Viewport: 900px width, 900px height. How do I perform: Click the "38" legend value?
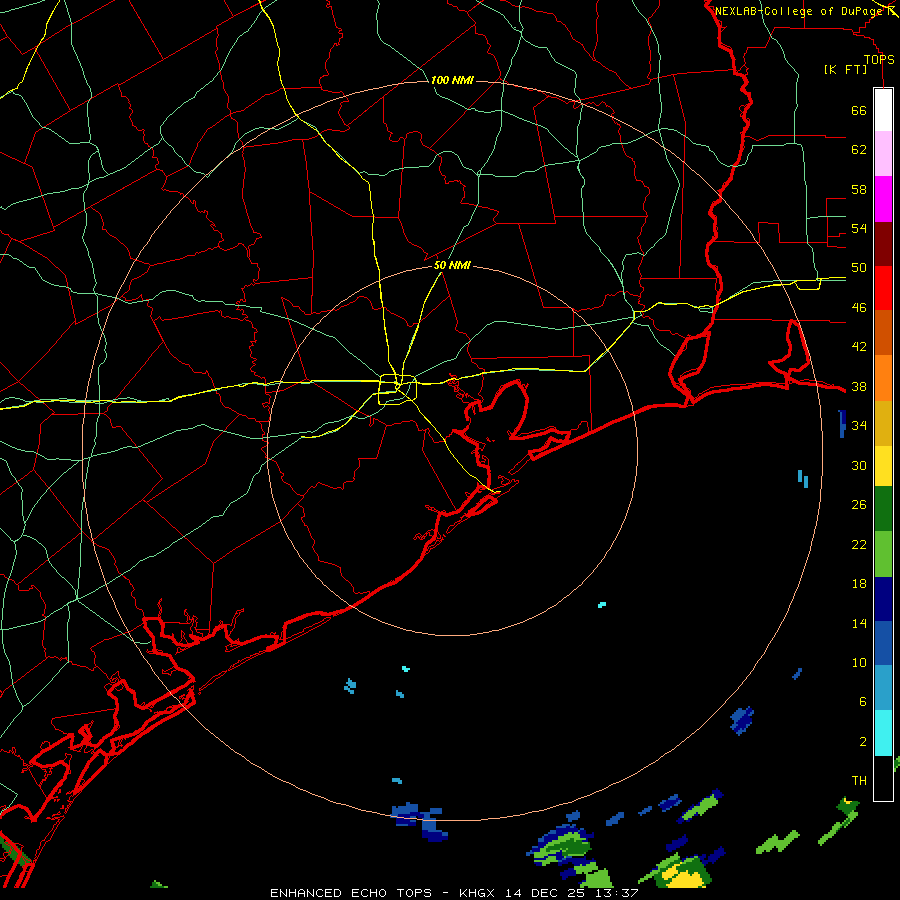click(859, 387)
